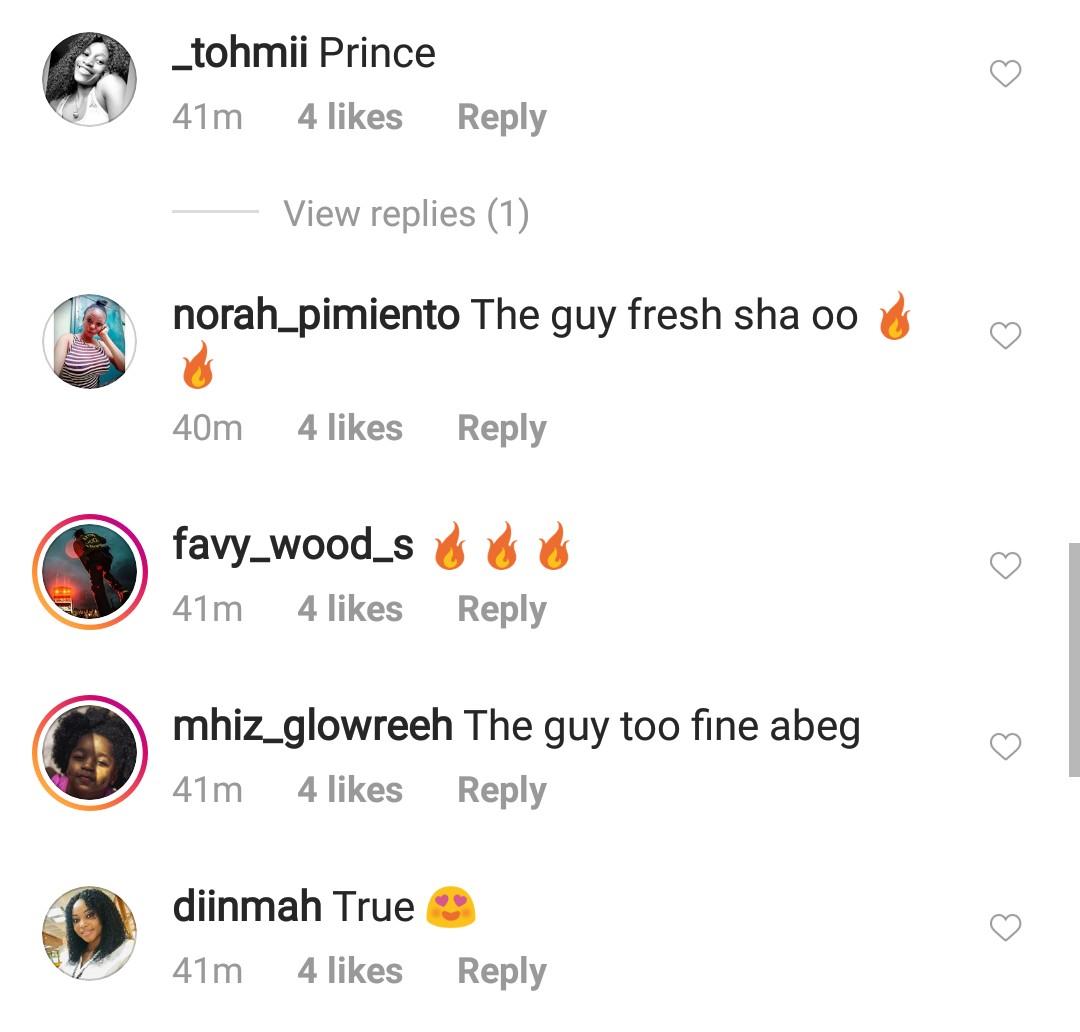Image resolution: width=1080 pixels, height=1032 pixels.
Task: Reply to diinmah's comment
Action: (501, 972)
